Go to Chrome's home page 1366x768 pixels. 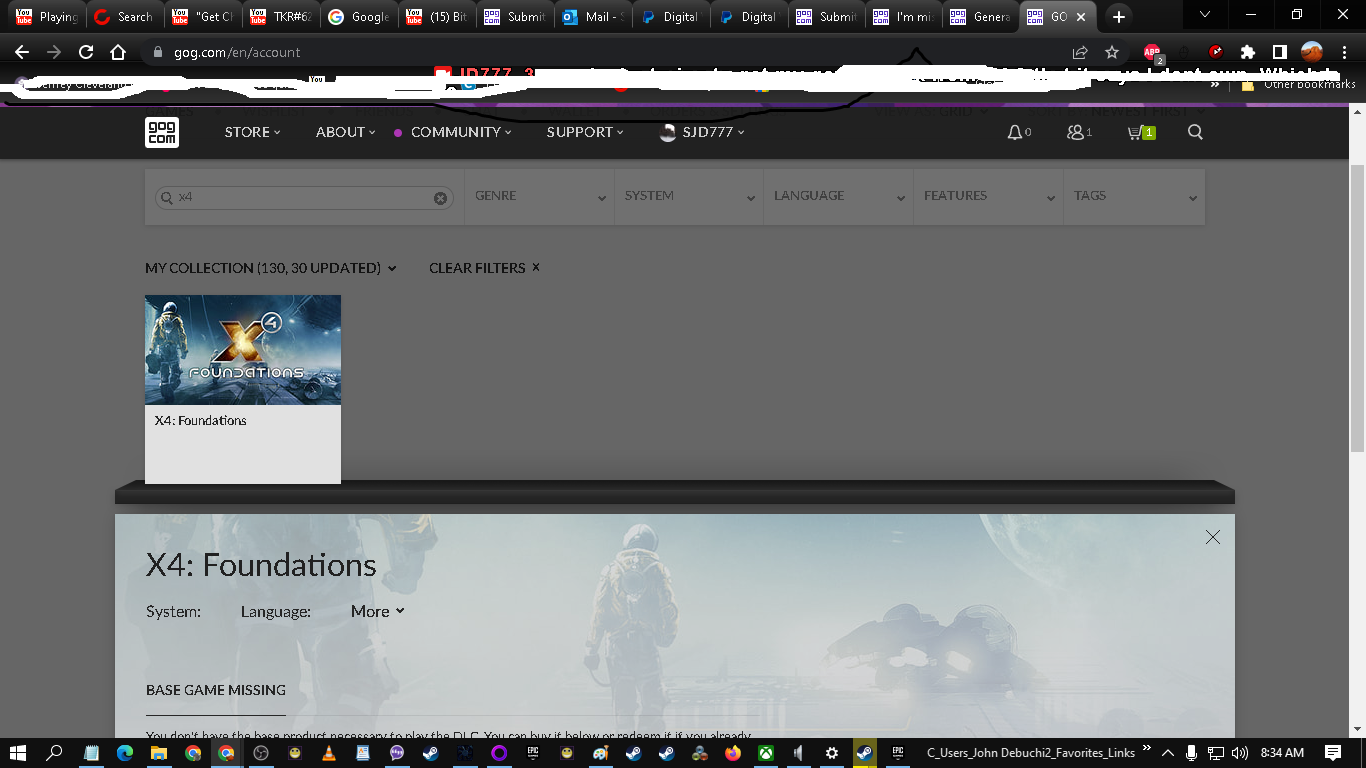point(118,52)
